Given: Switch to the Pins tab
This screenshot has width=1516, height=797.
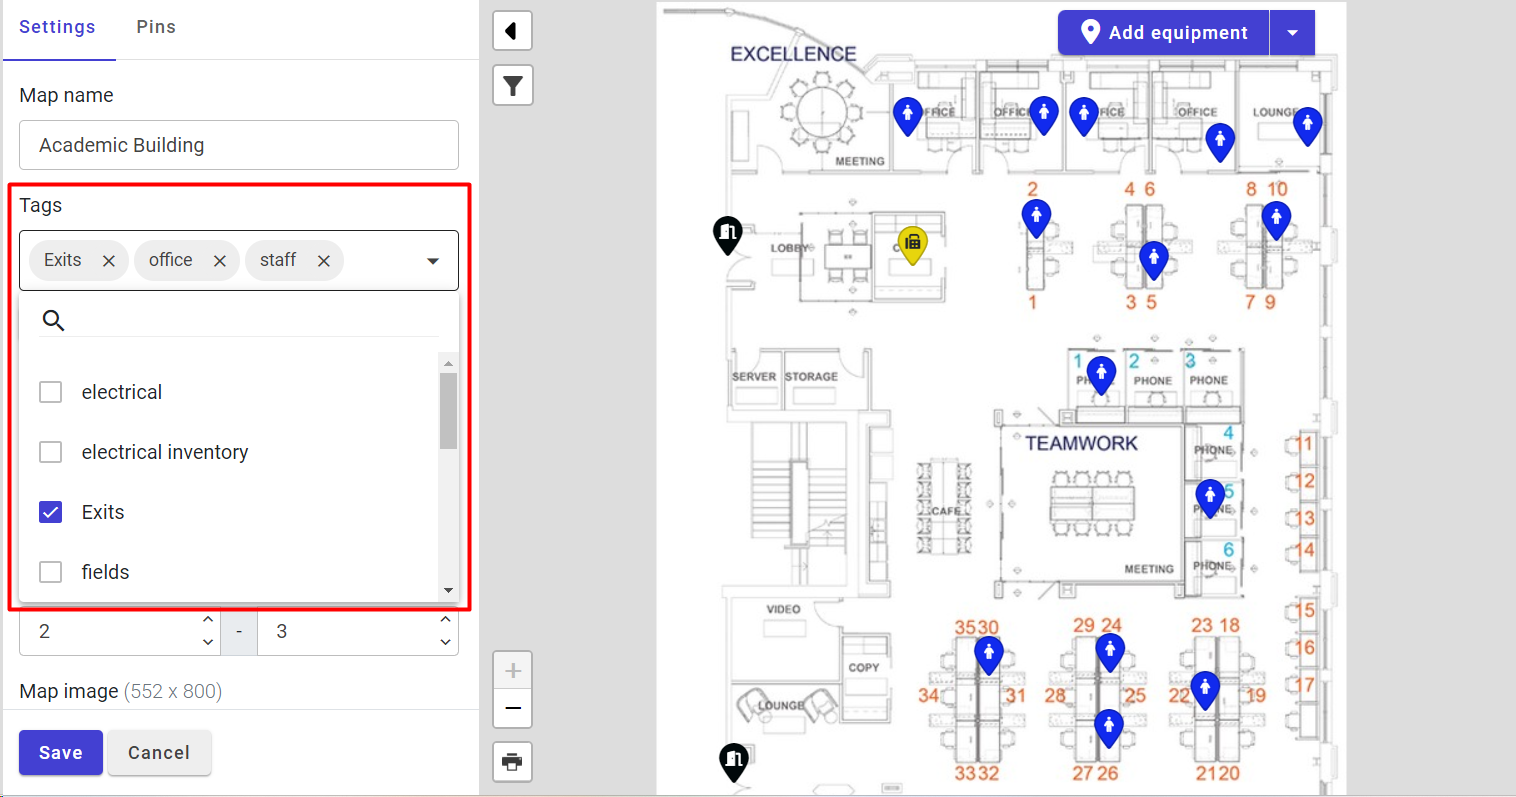Looking at the screenshot, I should [156, 27].
